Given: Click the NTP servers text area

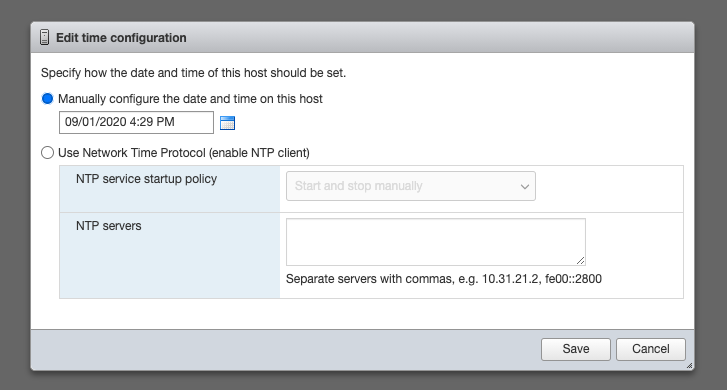Looking at the screenshot, I should [x=436, y=242].
